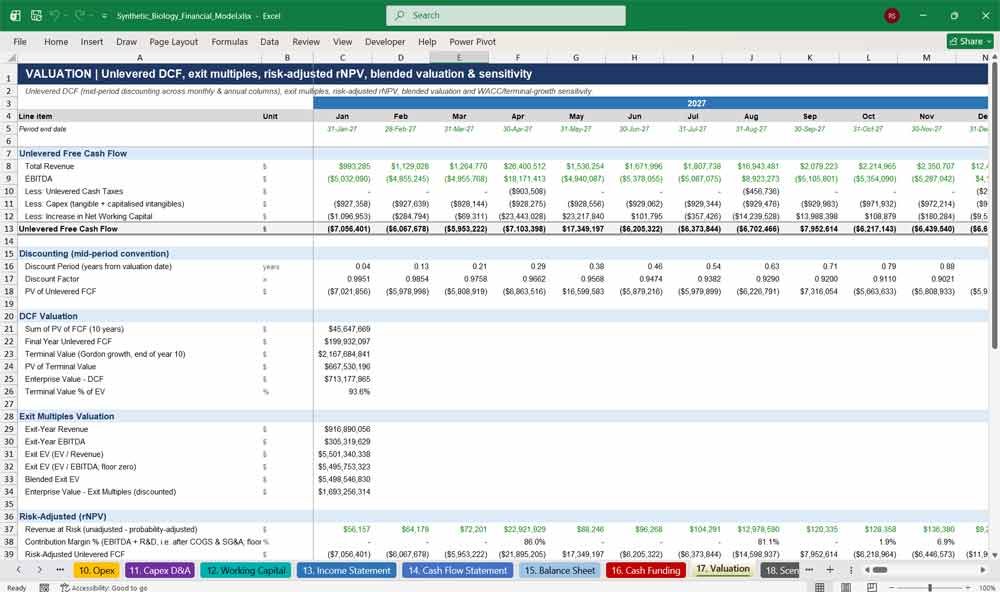
Task: Click the Search box in title bar
Action: (505, 15)
